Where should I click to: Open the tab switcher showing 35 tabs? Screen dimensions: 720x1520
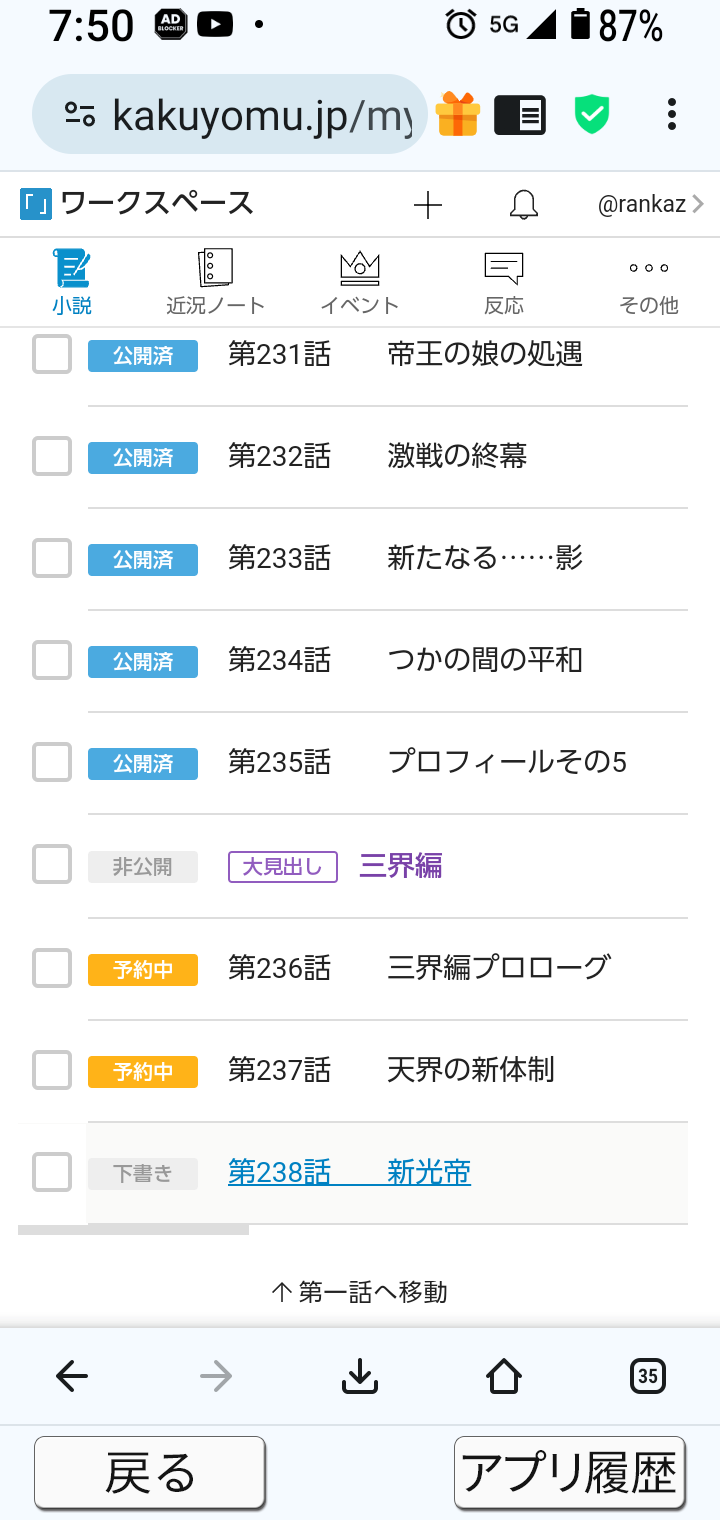pos(648,1377)
